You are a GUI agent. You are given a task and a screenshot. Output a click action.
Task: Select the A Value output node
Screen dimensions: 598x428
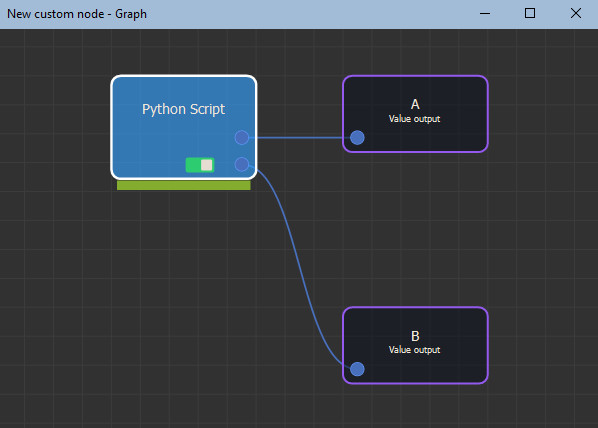pos(415,114)
